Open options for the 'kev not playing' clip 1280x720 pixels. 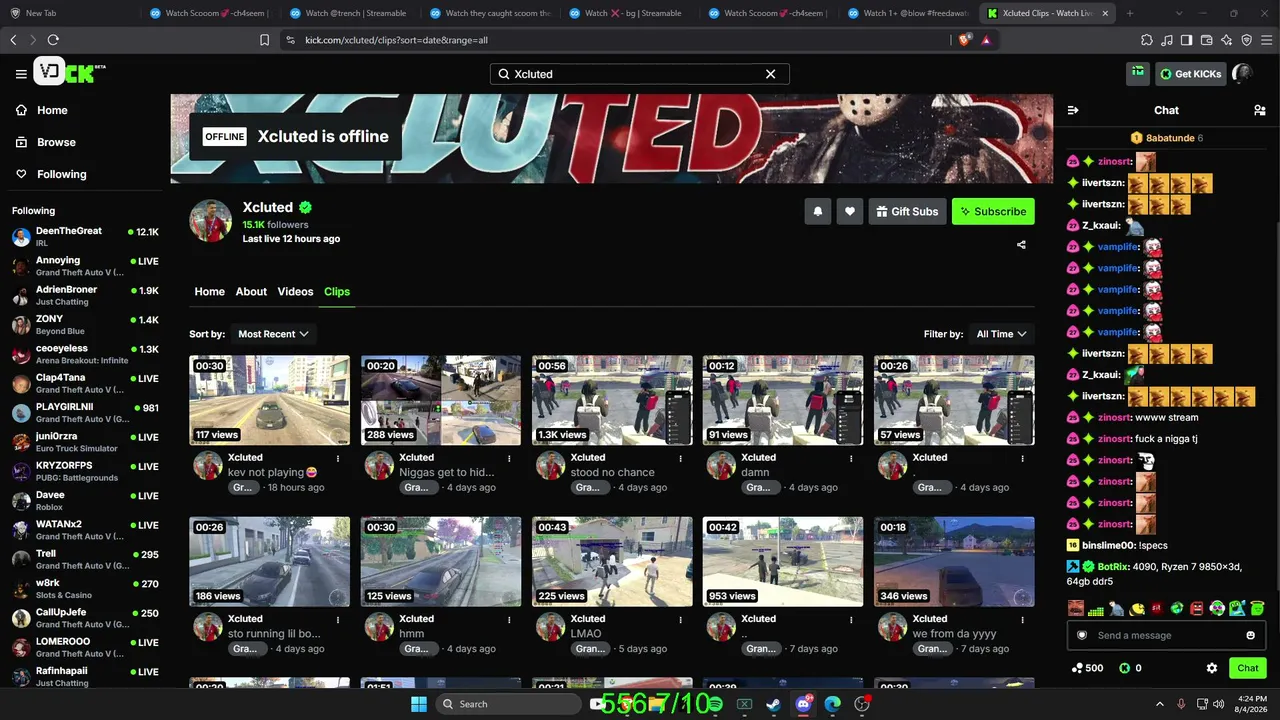(338, 458)
